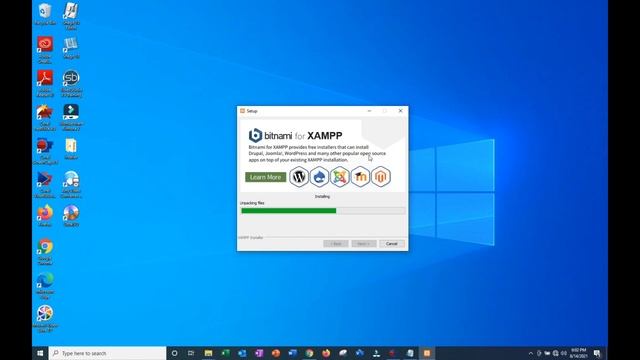
Task: Select the Wondershare Filmora desktop icon
Action: coord(71,117)
